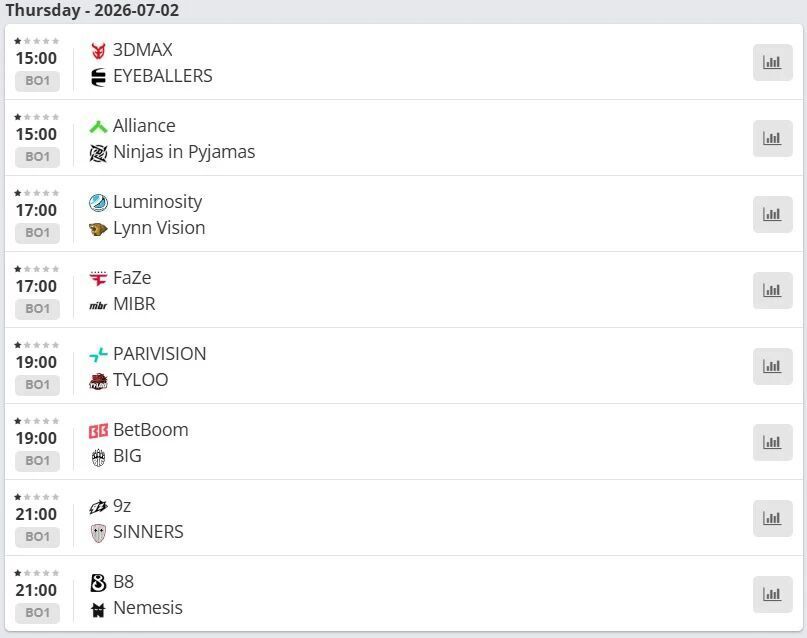Open stats icon for B8 vs Nemesis
The width and height of the screenshot is (807, 638).
point(773,595)
